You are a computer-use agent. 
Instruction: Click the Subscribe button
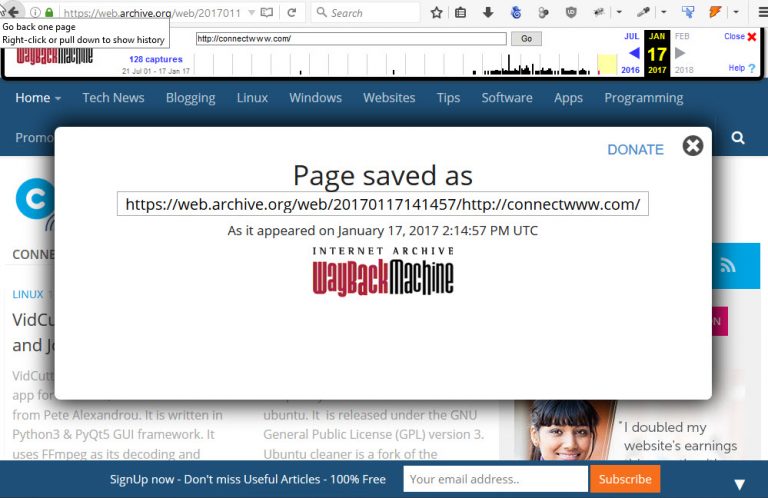coord(625,479)
